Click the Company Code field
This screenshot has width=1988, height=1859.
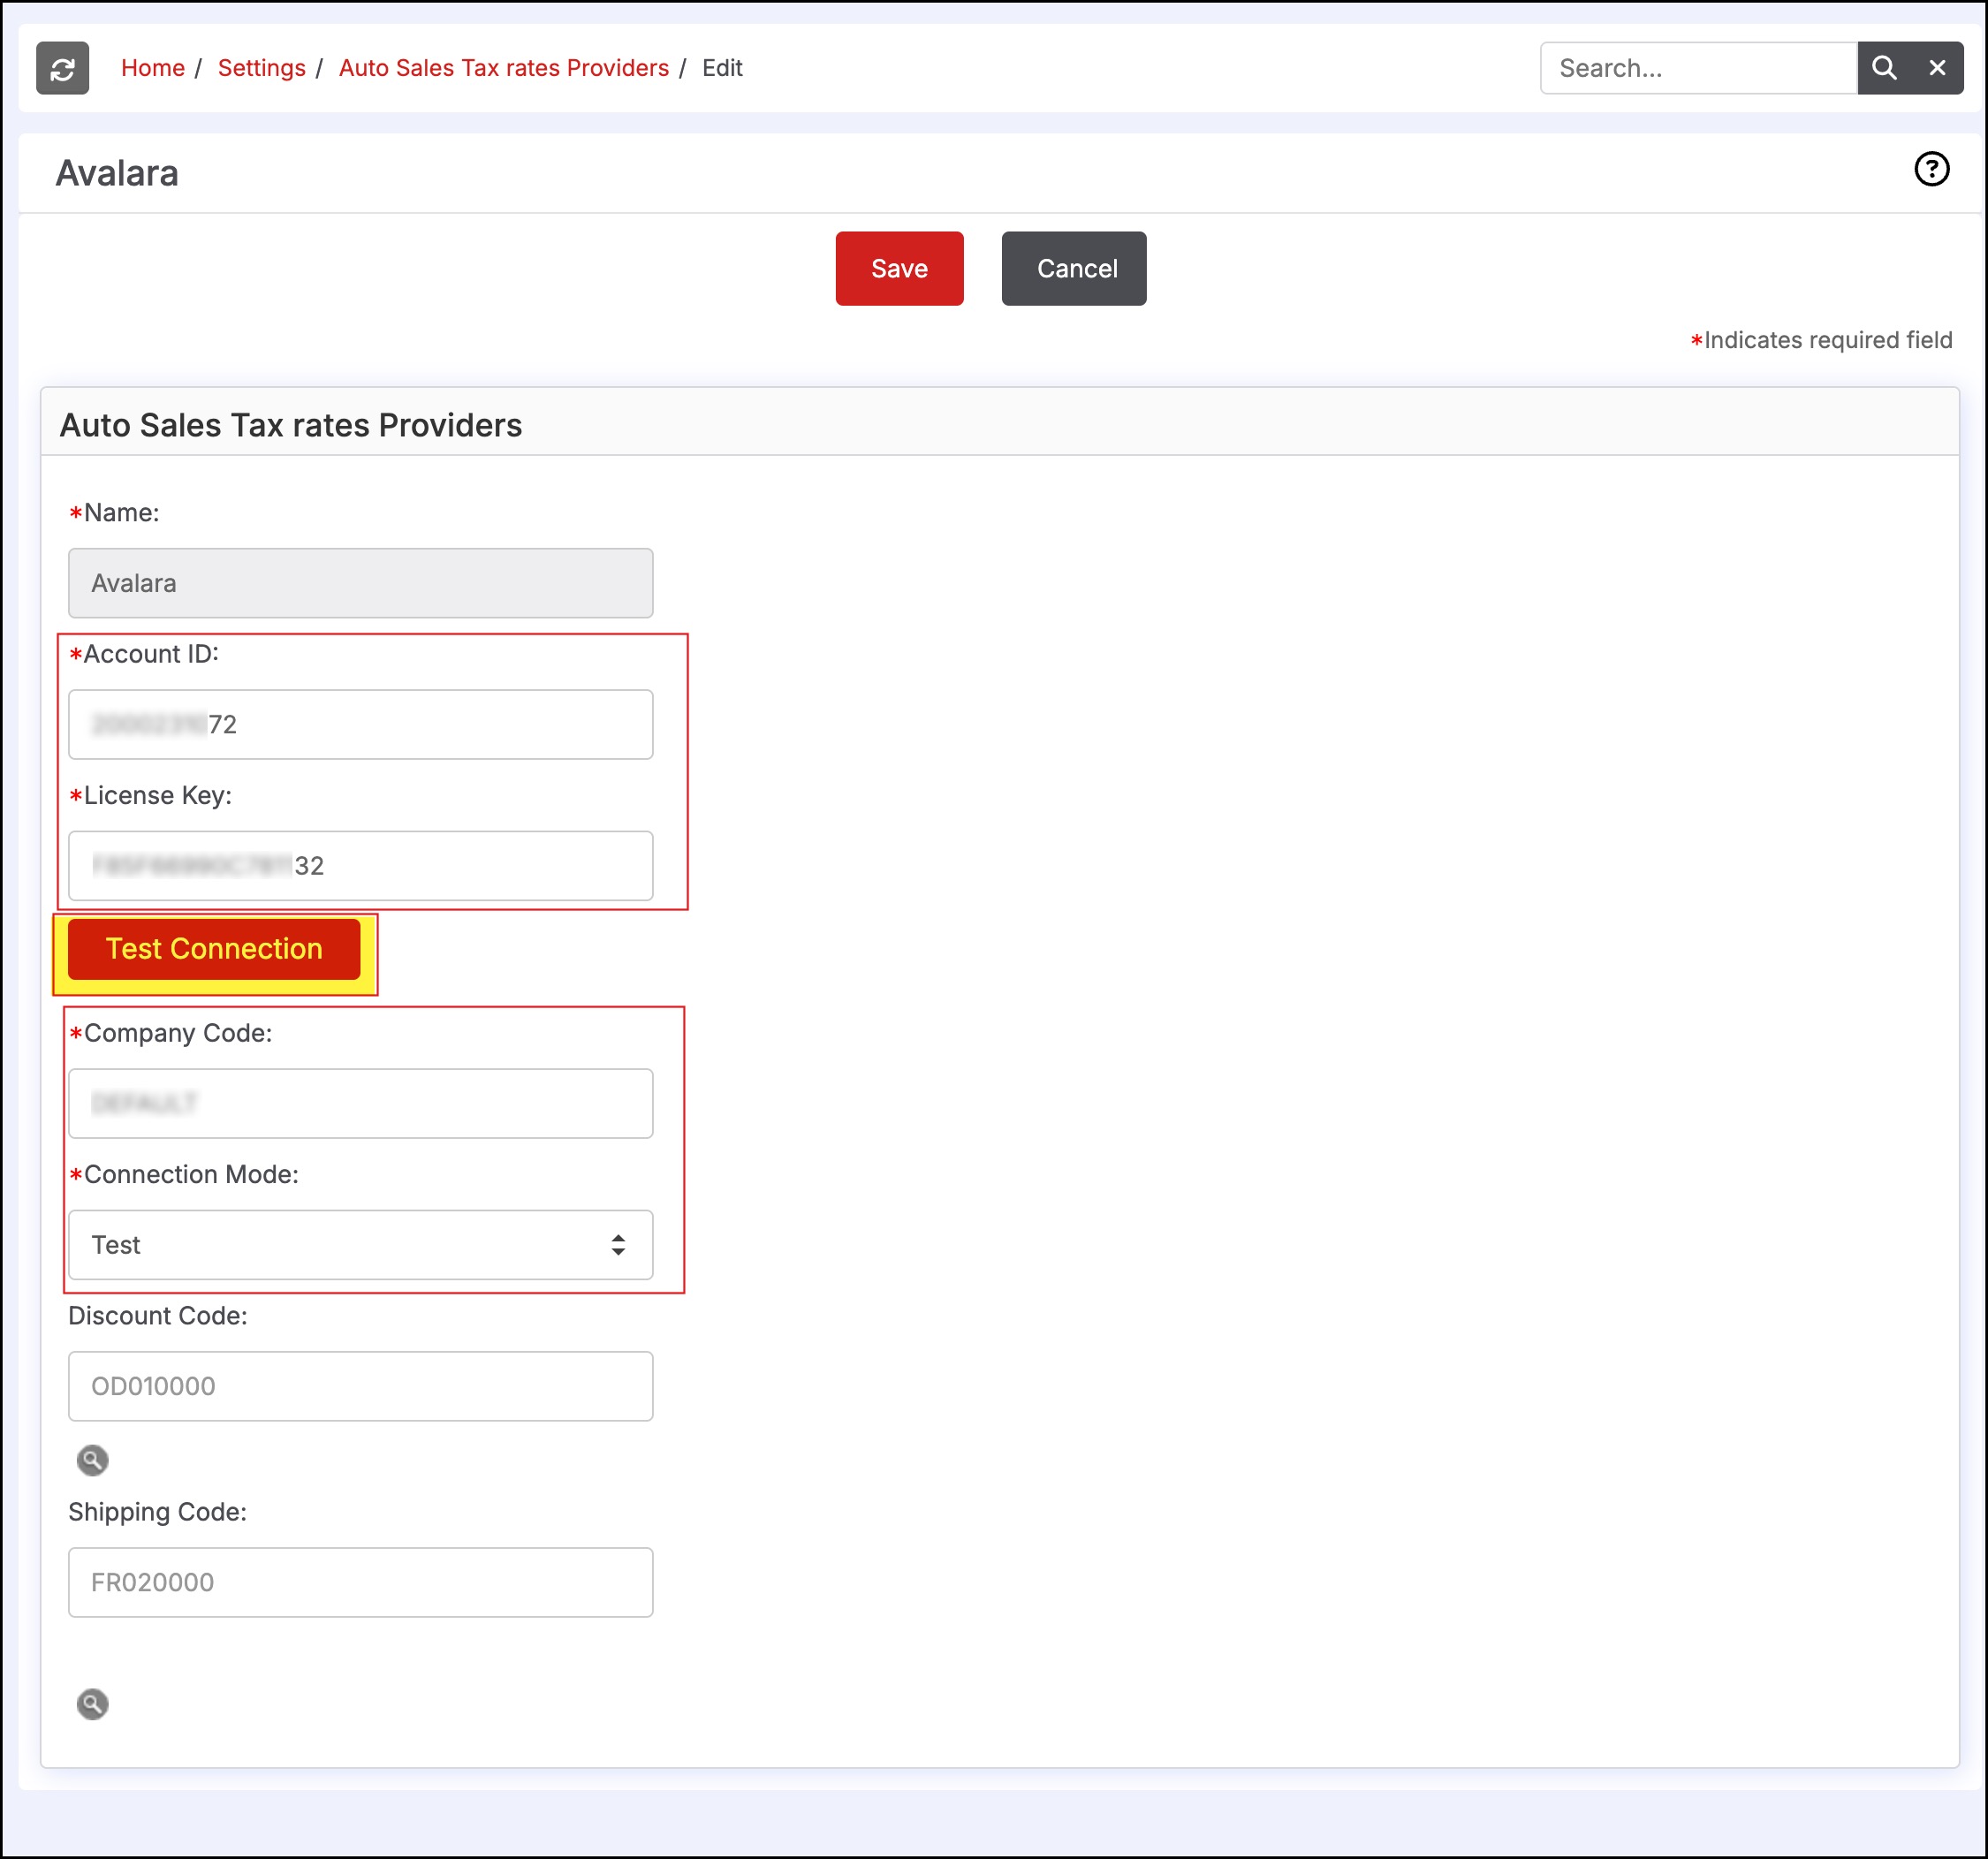pyautogui.click(x=360, y=1103)
